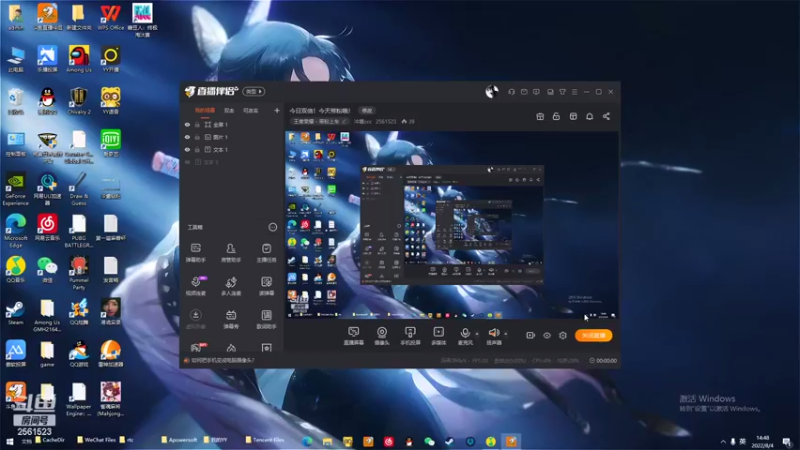Show hidden Windows system tray icons

[x=722, y=442]
